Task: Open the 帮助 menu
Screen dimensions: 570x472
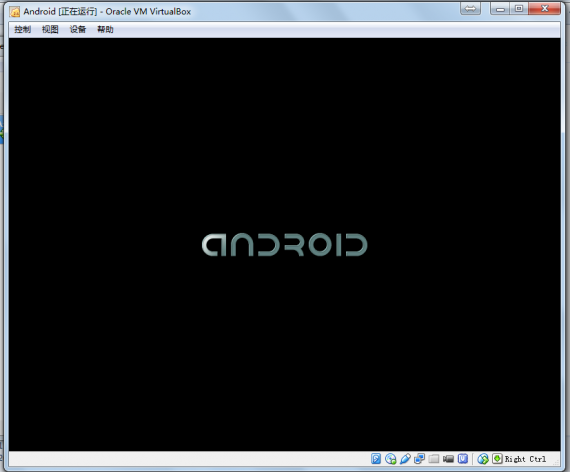Action: pyautogui.click(x=105, y=29)
